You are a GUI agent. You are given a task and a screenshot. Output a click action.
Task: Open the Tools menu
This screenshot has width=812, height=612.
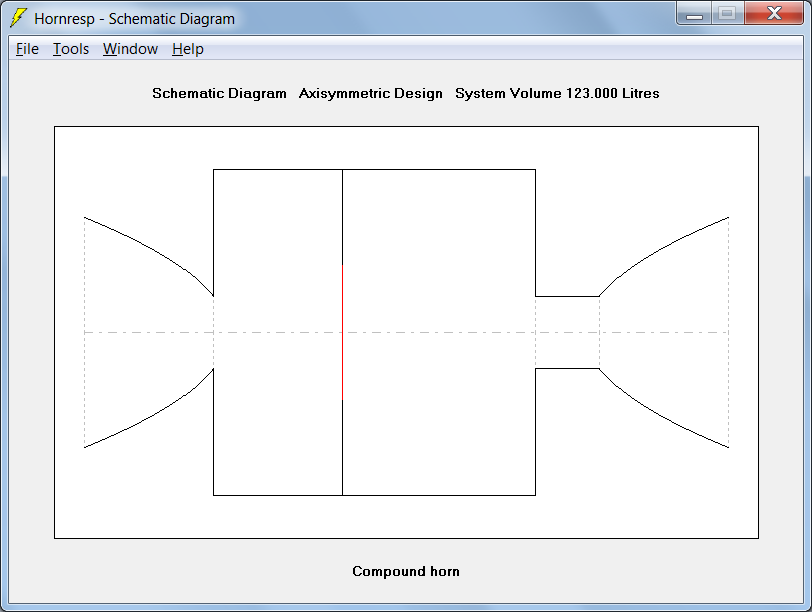point(71,49)
